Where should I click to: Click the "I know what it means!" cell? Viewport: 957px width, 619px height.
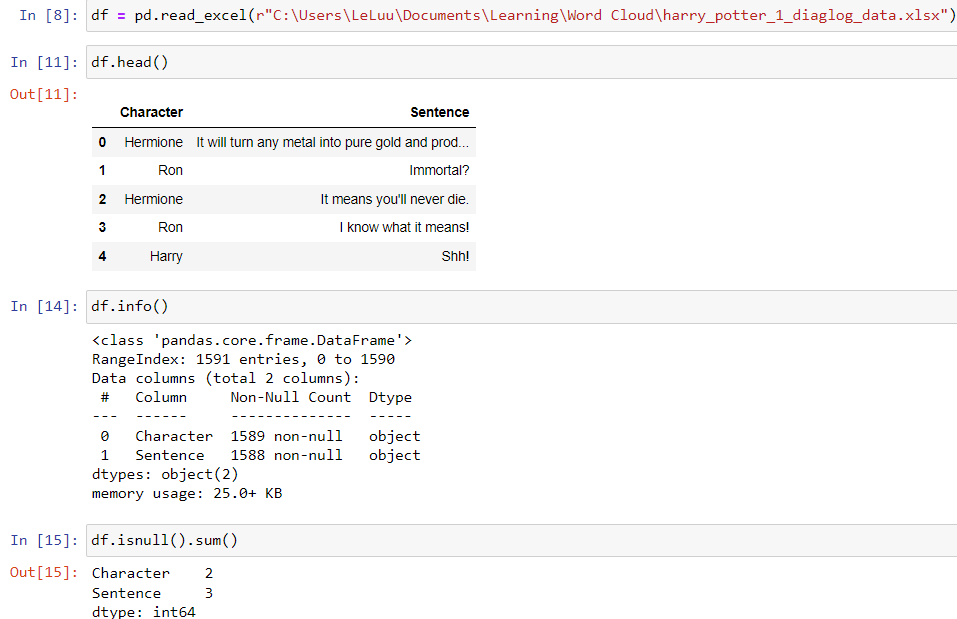tap(404, 227)
